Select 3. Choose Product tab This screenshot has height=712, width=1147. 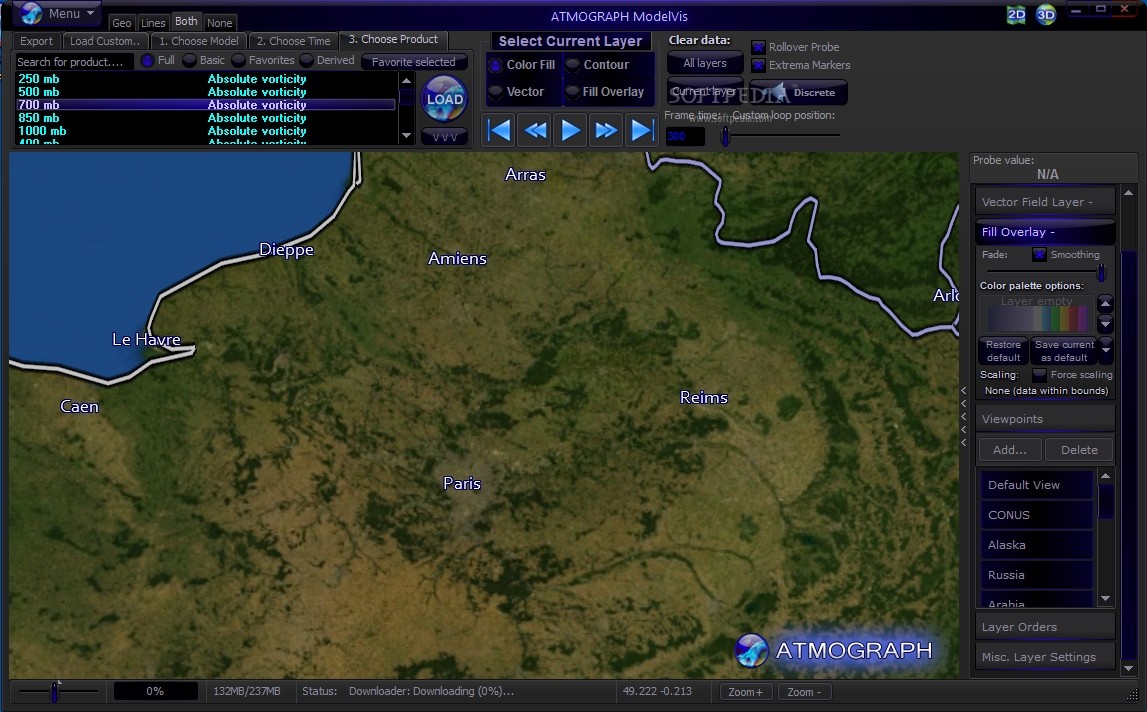click(x=394, y=40)
